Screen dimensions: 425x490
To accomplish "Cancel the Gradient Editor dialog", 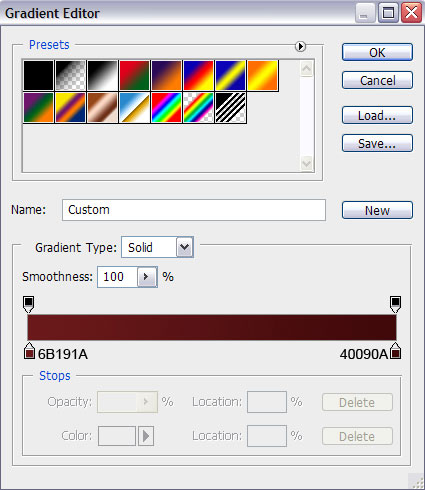I will pos(377,80).
